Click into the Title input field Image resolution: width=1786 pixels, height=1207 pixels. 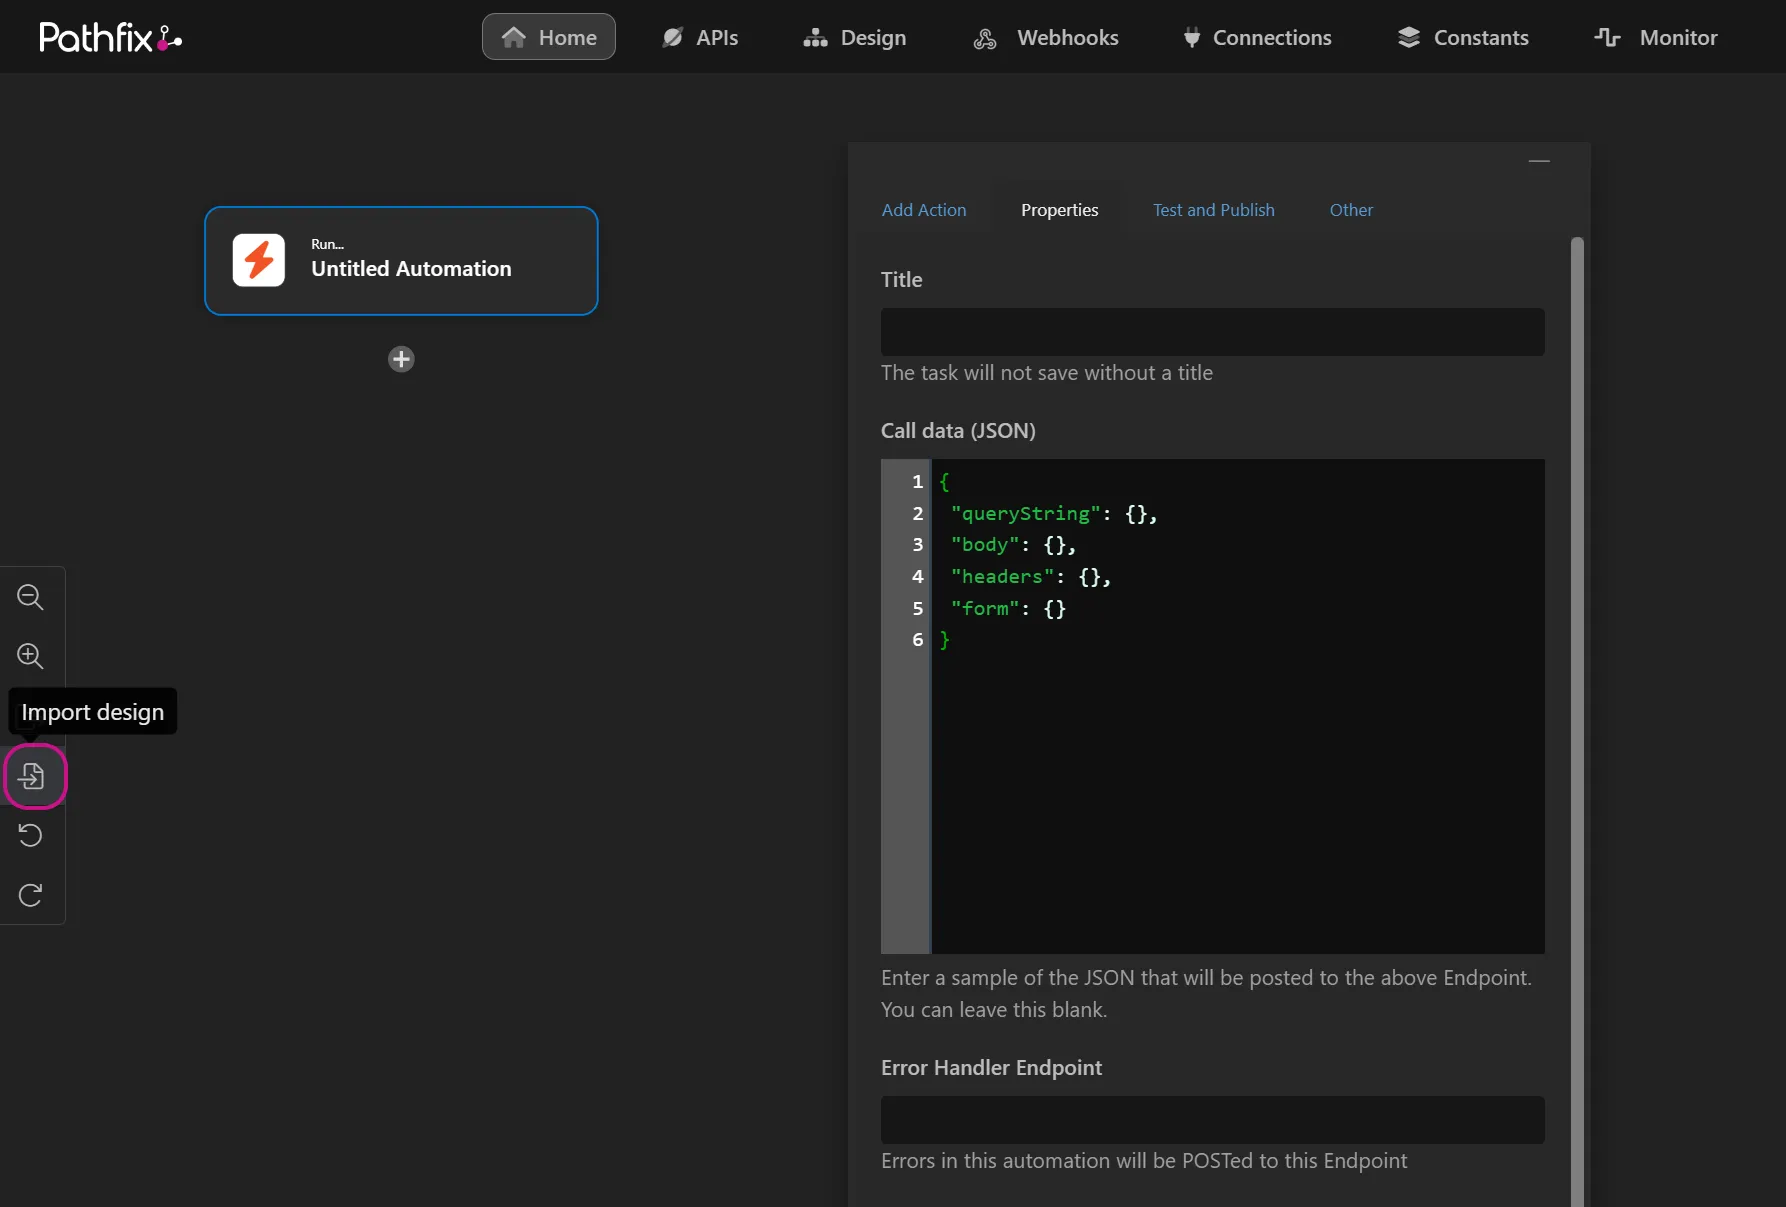(1212, 332)
